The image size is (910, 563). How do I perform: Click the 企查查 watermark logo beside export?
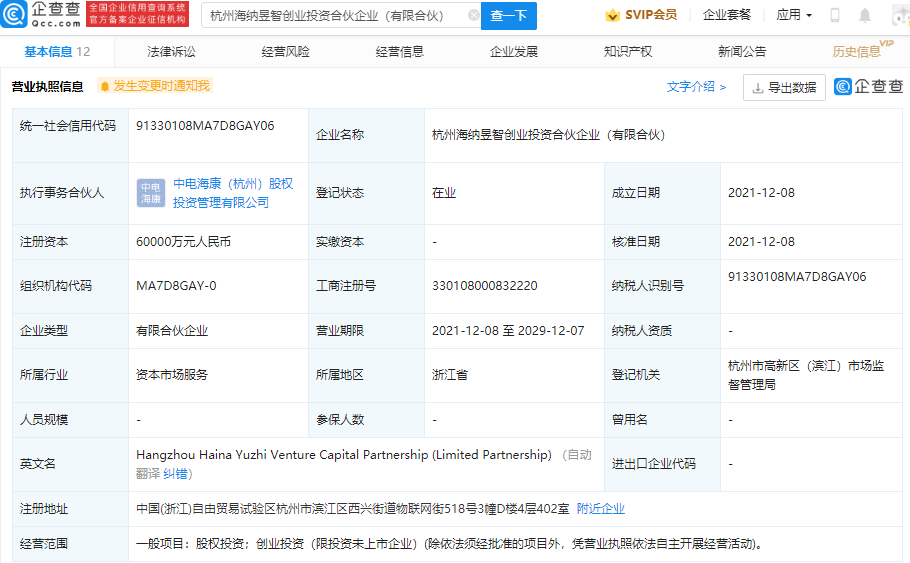(868, 87)
